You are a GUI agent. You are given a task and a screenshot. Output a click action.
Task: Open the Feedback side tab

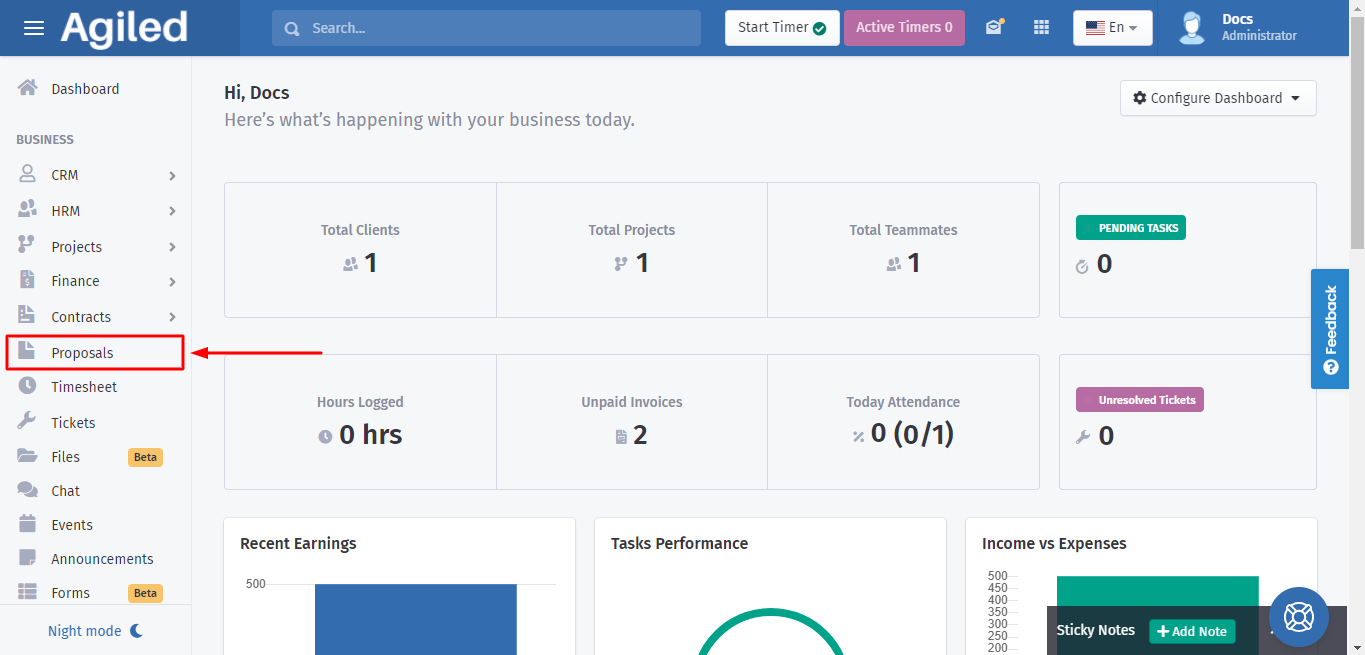click(x=1331, y=328)
